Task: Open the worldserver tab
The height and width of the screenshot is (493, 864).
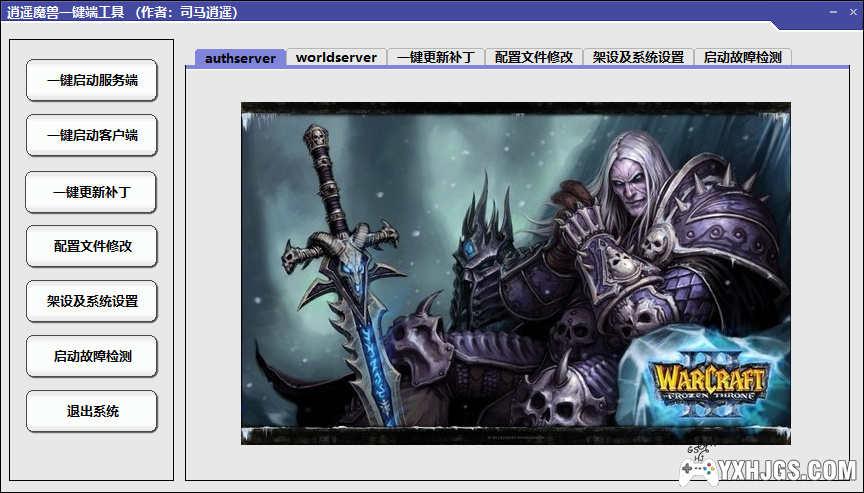Action: [x=336, y=58]
